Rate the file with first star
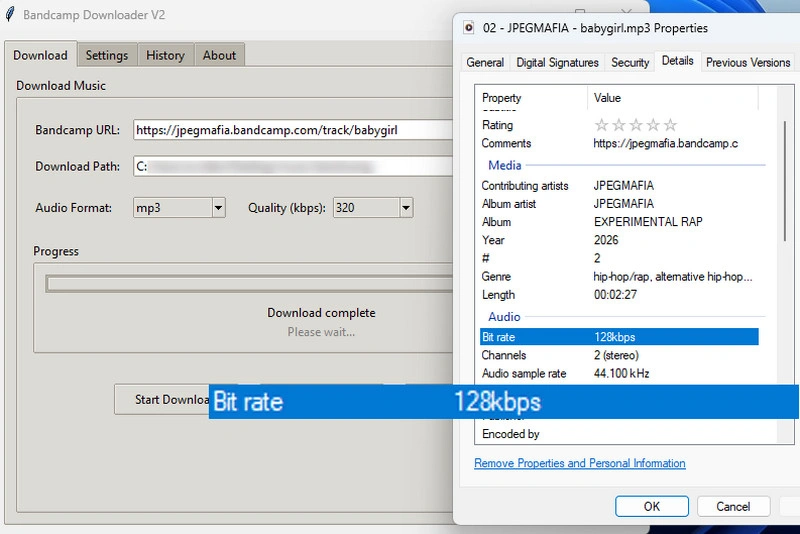The height and width of the screenshot is (534, 800). point(602,125)
